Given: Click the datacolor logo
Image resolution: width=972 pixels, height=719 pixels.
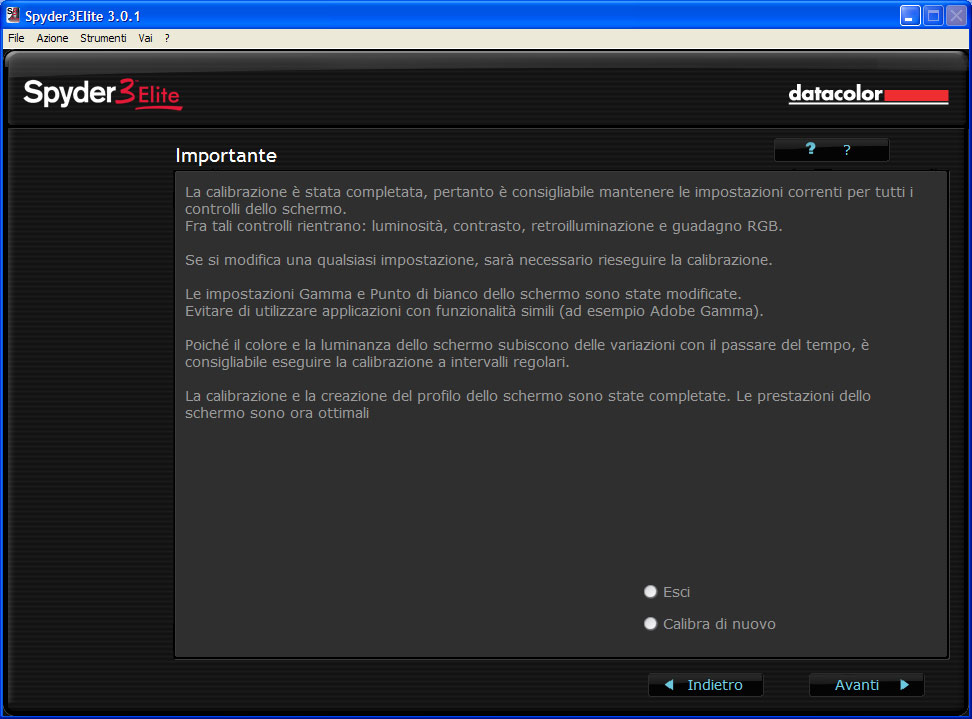Looking at the screenshot, I should pyautogui.click(x=868, y=94).
